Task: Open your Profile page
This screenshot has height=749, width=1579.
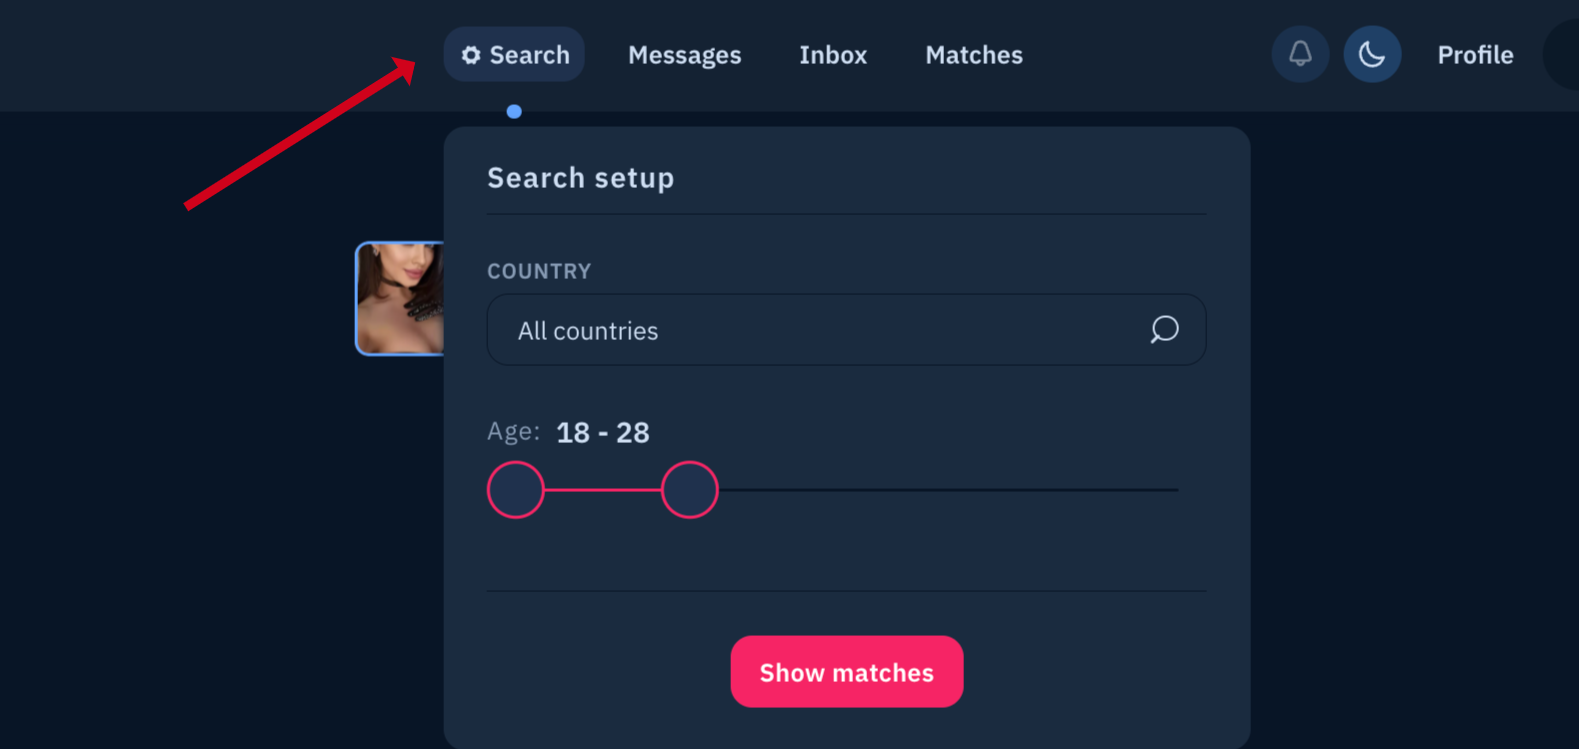Action: click(x=1475, y=55)
